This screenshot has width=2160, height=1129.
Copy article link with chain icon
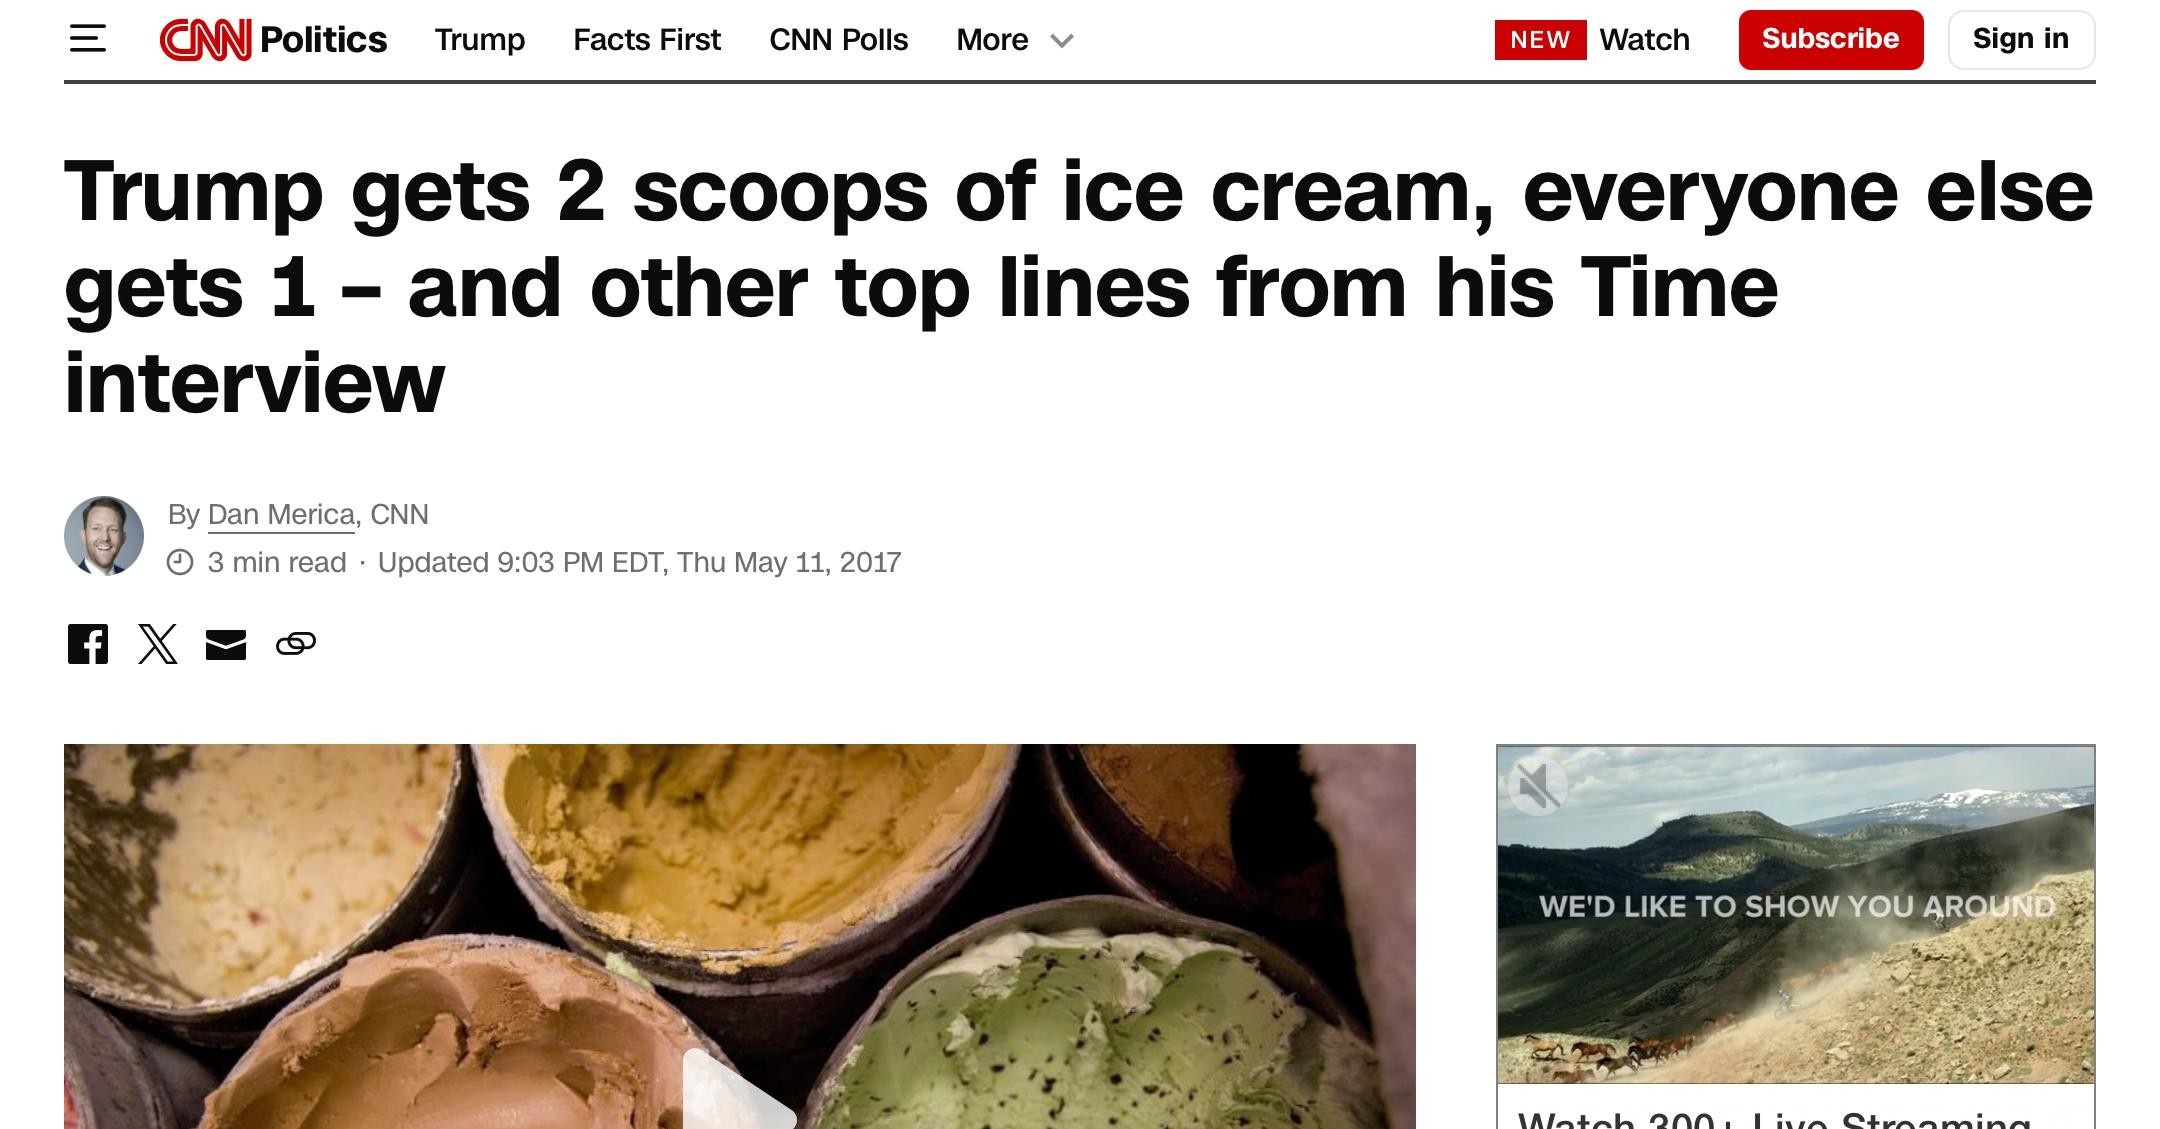pyautogui.click(x=296, y=644)
